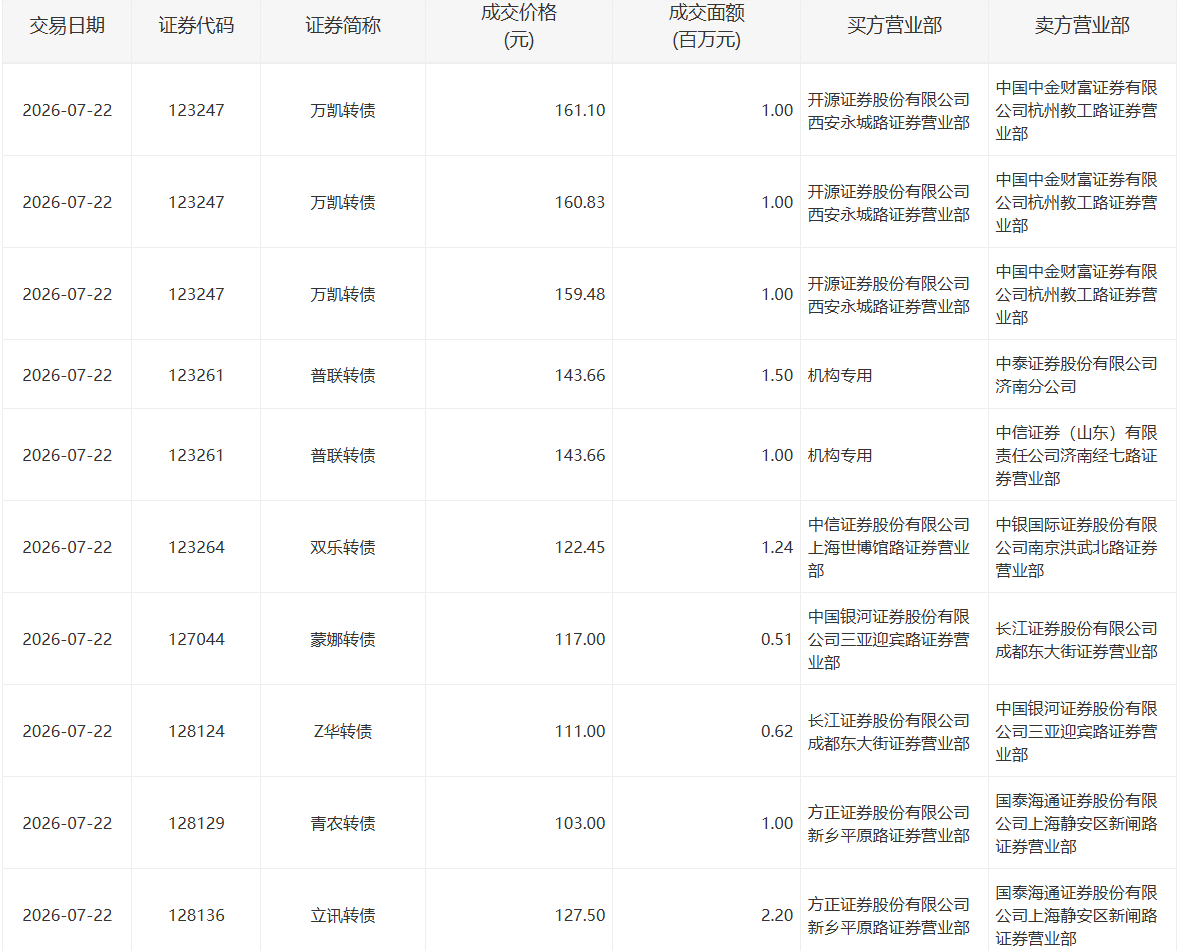Click seller 中银国际证券南京洪武北路 cell
1179x951 pixels.
pos(1076,547)
